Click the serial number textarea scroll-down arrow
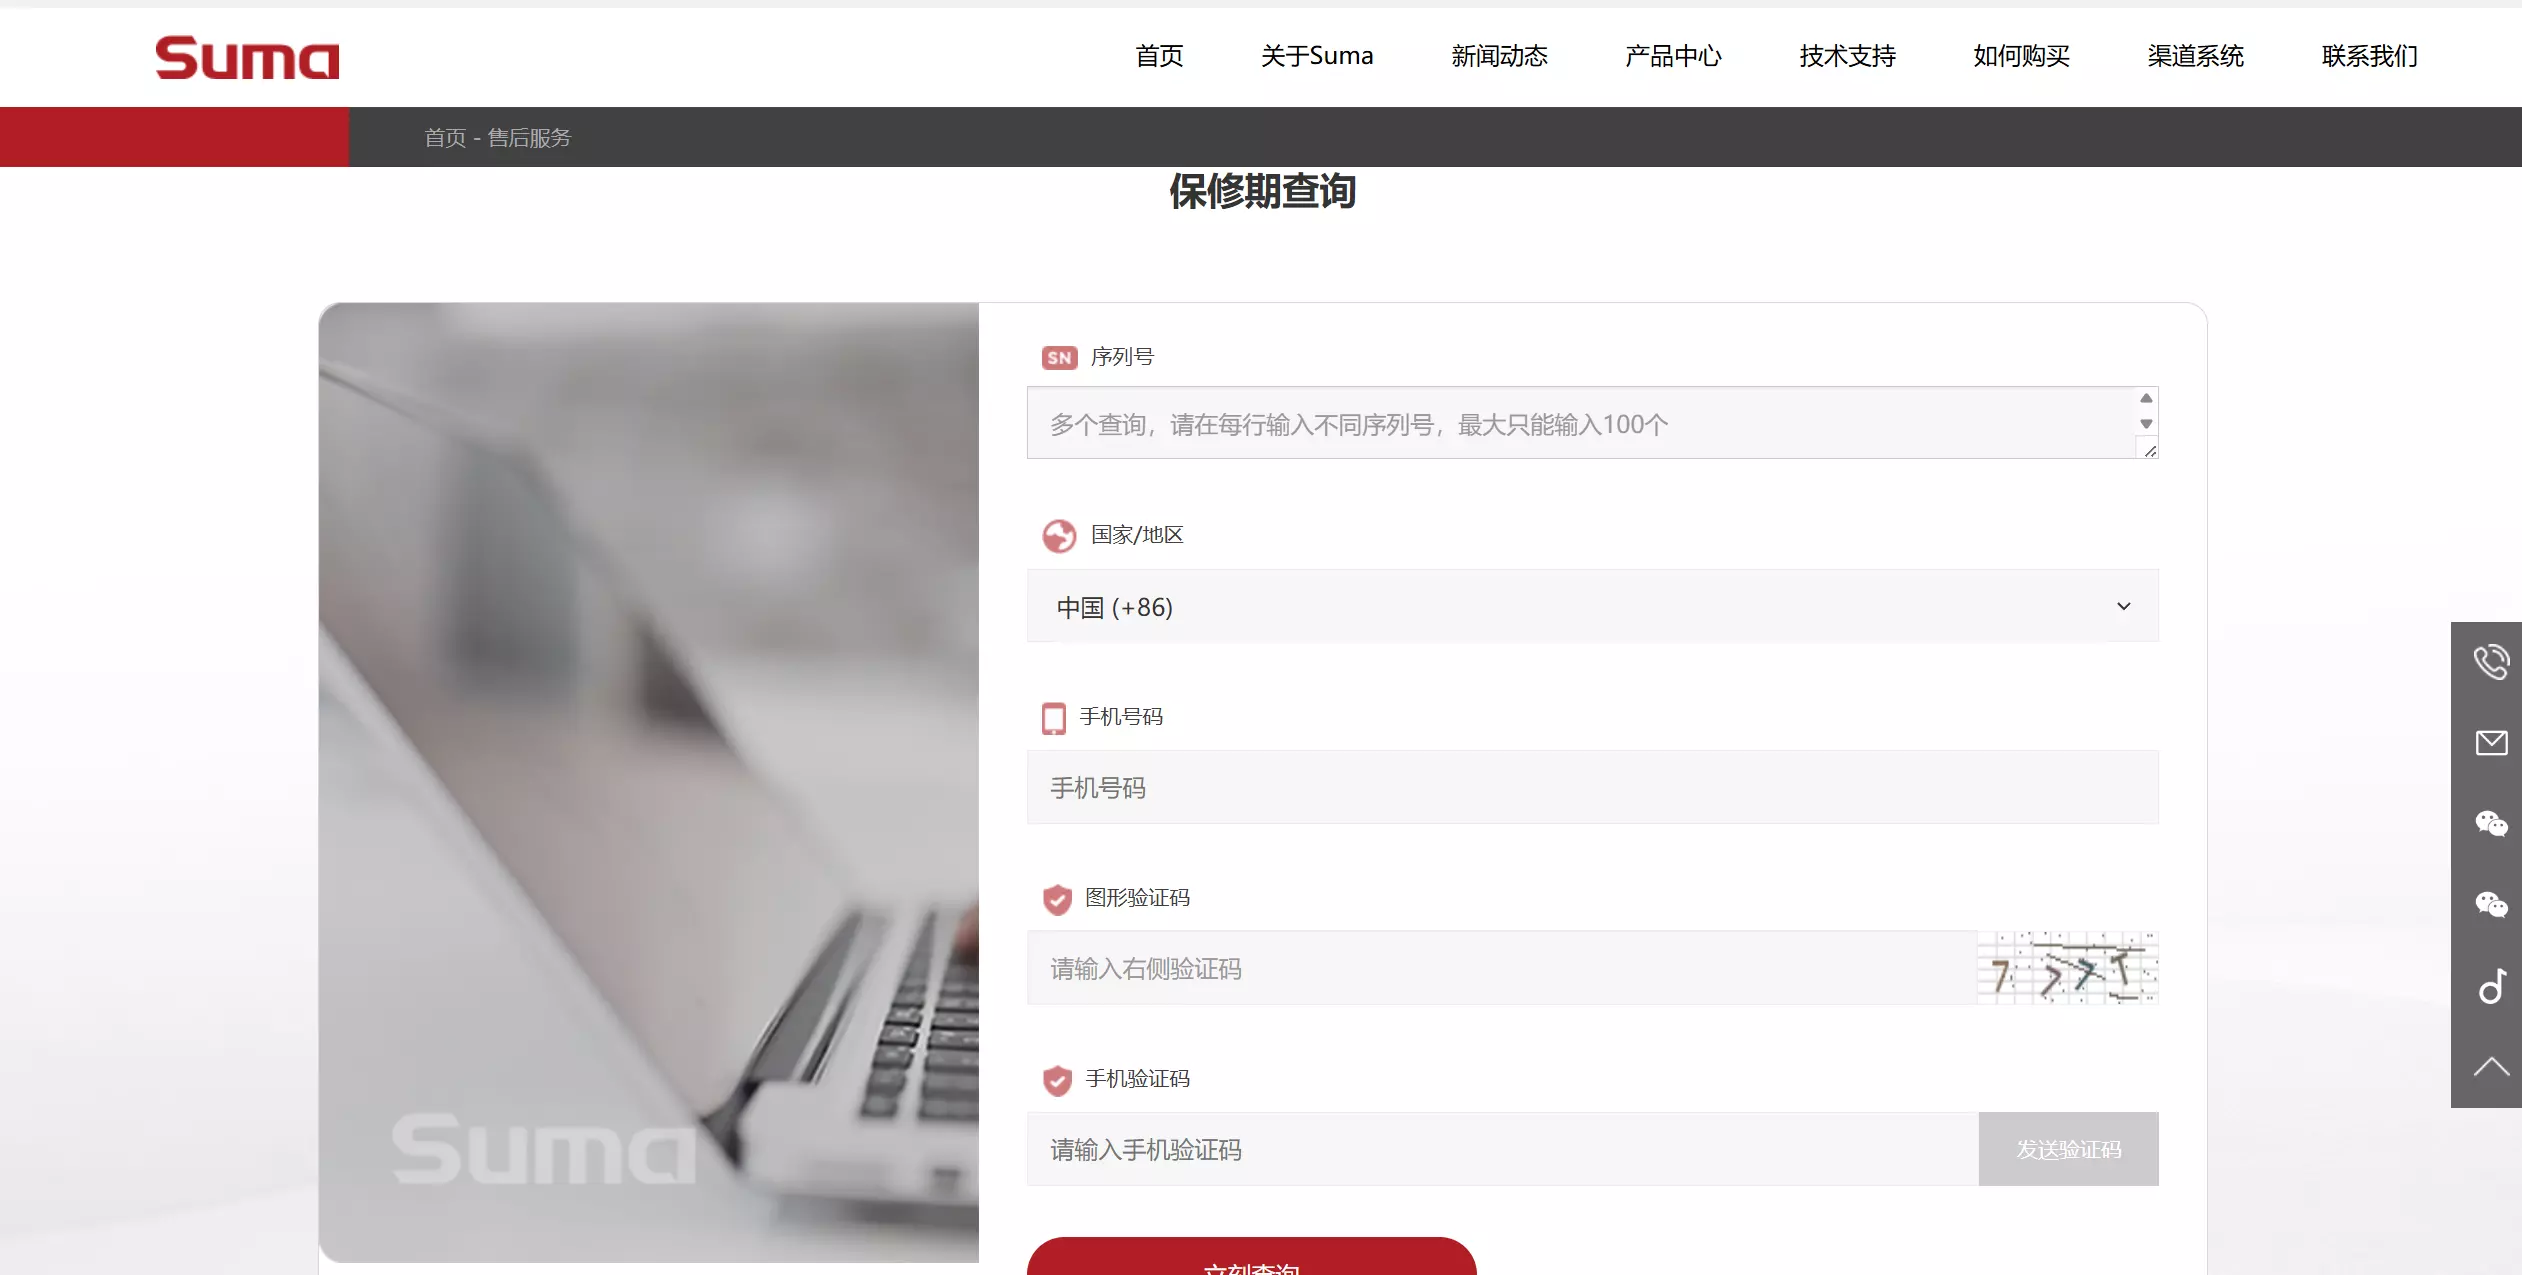This screenshot has width=2522, height=1275. click(2146, 424)
